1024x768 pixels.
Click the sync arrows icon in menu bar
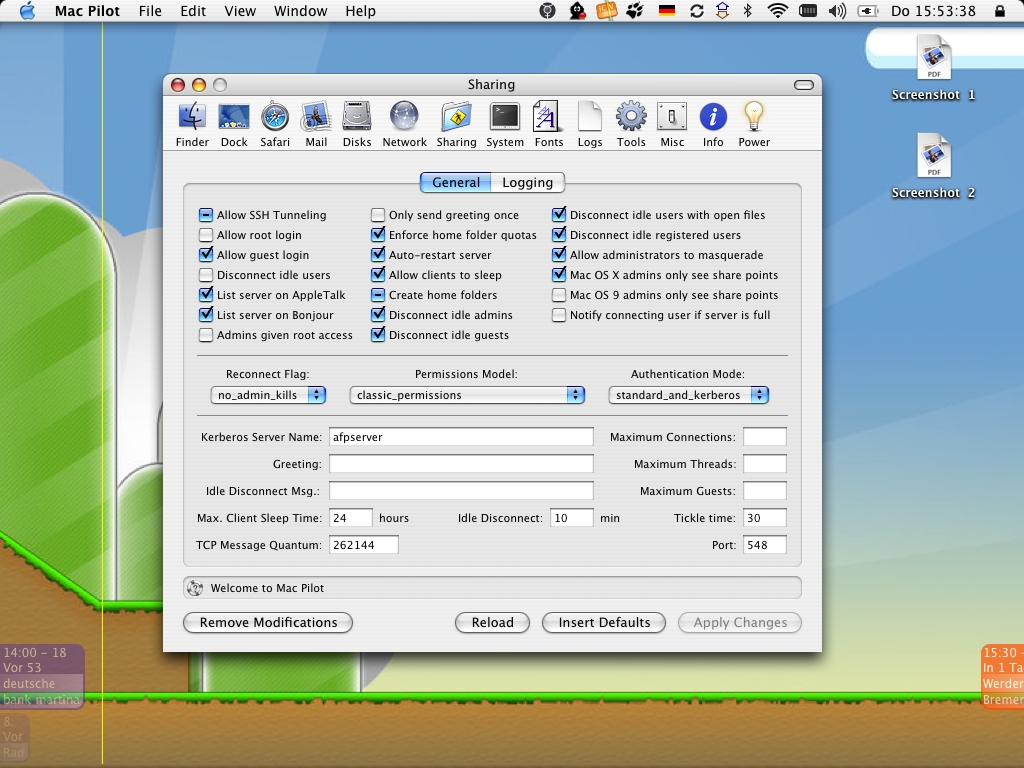click(x=697, y=11)
